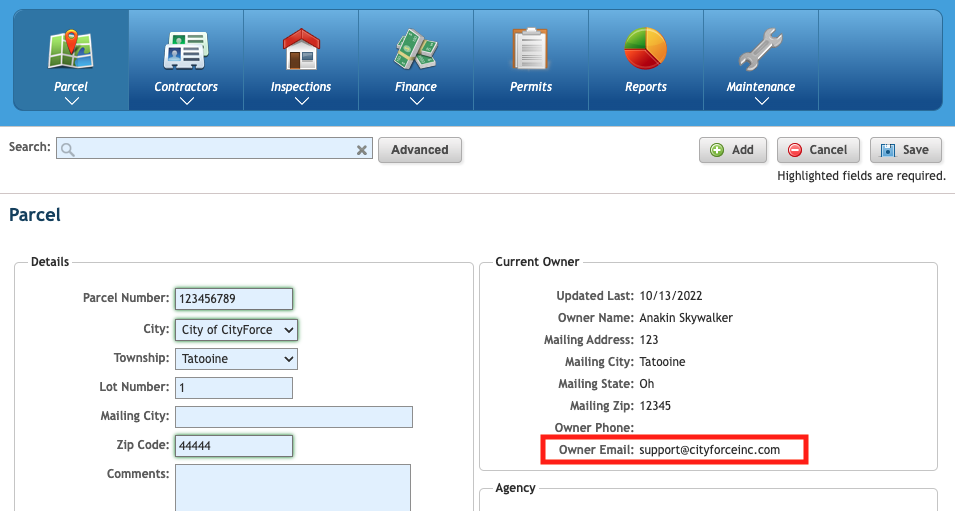Viewport: 955px width, 511px height.
Task: Open the Township dropdown
Action: [x=236, y=359]
